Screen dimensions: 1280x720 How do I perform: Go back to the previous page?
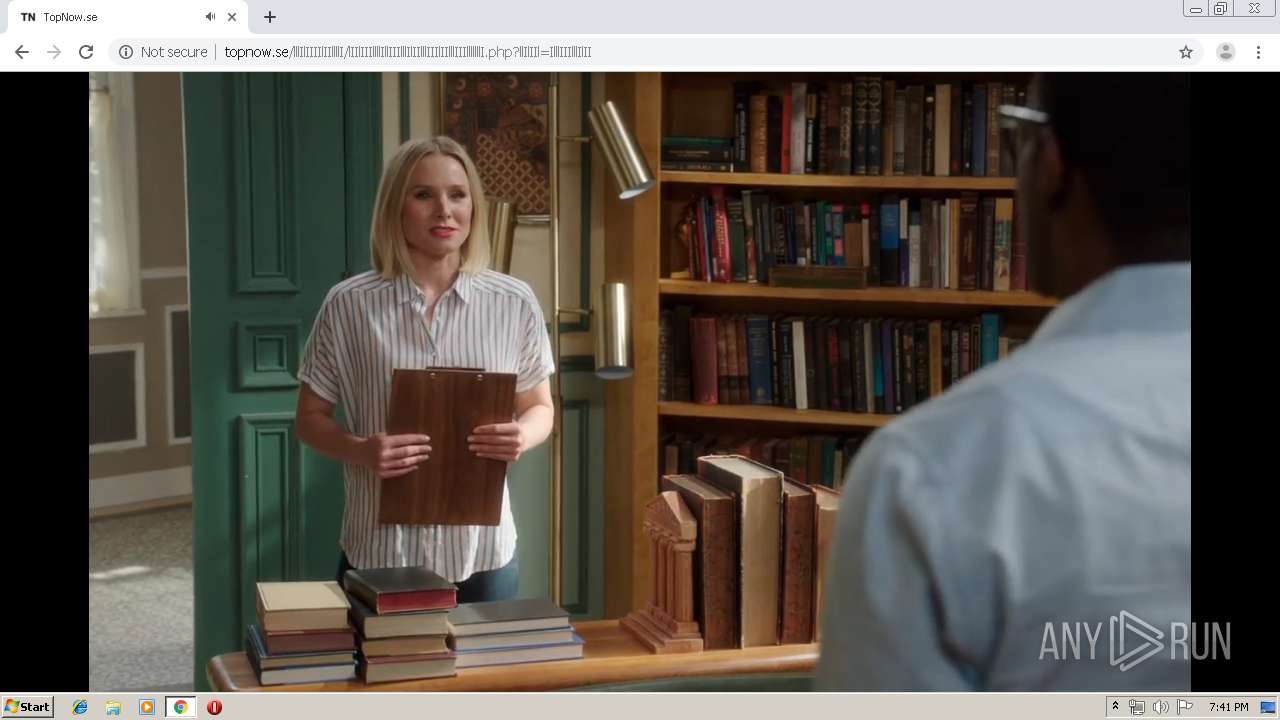[x=22, y=52]
